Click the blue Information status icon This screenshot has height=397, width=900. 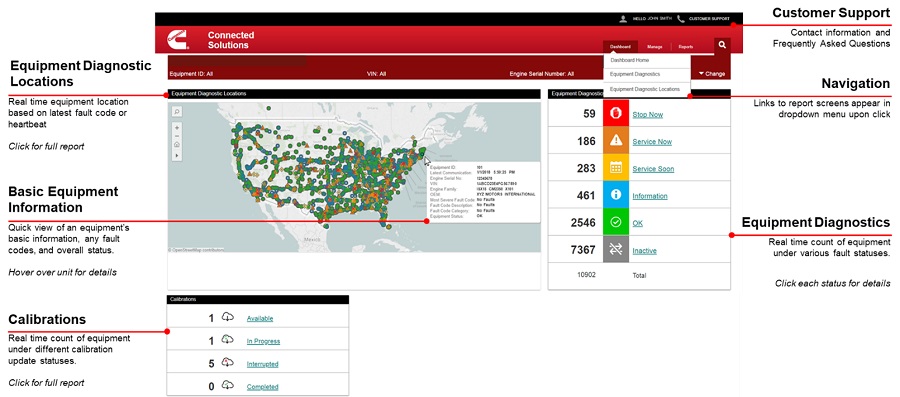click(x=616, y=196)
